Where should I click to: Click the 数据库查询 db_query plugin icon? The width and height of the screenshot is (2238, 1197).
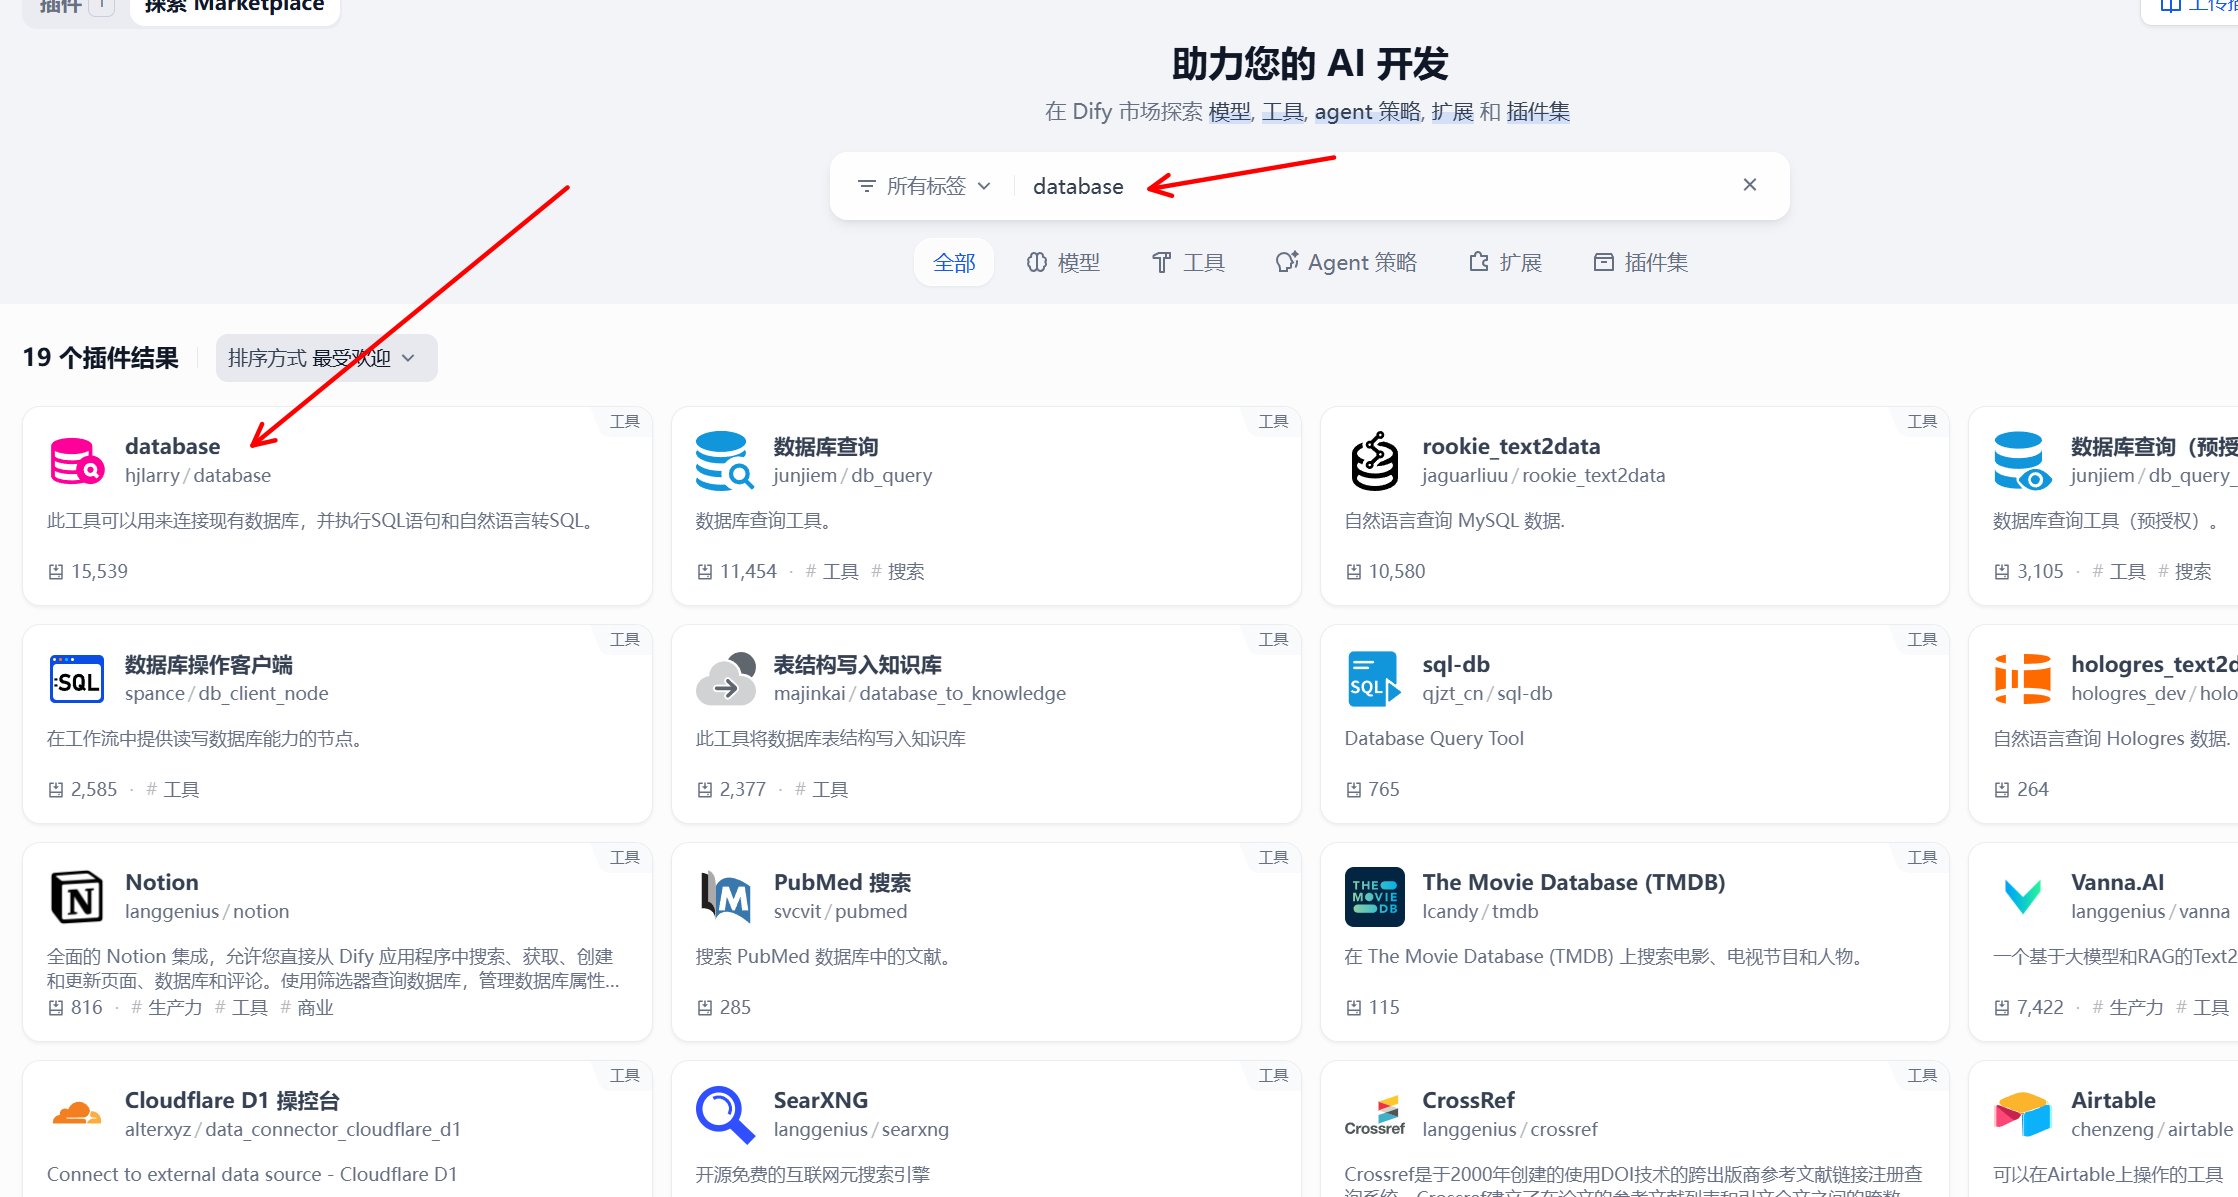tap(724, 461)
